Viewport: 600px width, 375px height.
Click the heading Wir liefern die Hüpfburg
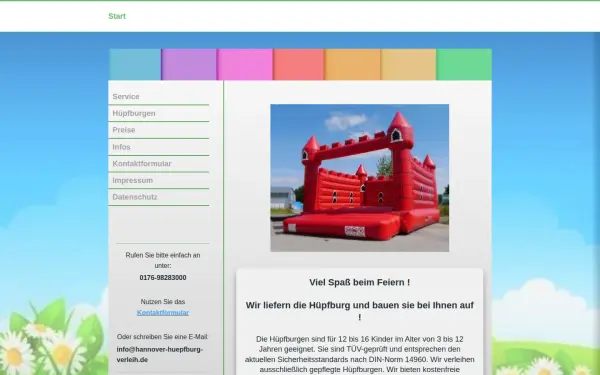(360, 311)
